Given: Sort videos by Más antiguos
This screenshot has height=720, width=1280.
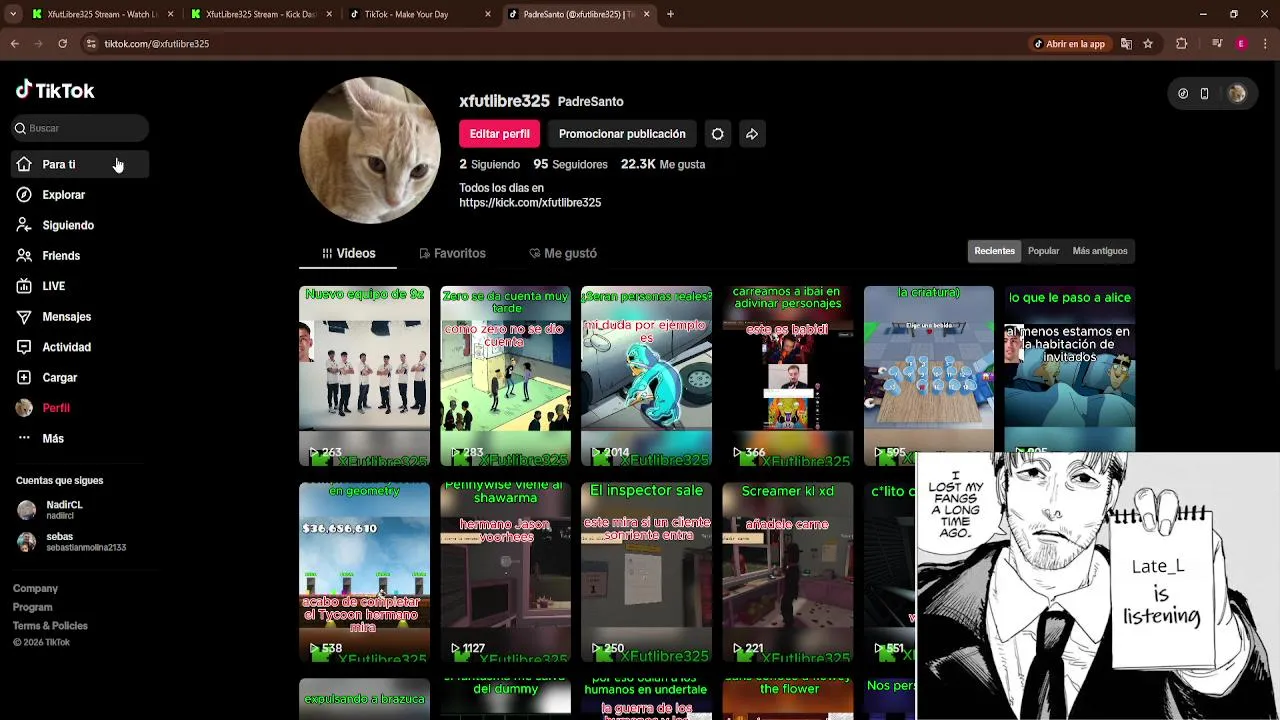Looking at the screenshot, I should point(1100,251).
